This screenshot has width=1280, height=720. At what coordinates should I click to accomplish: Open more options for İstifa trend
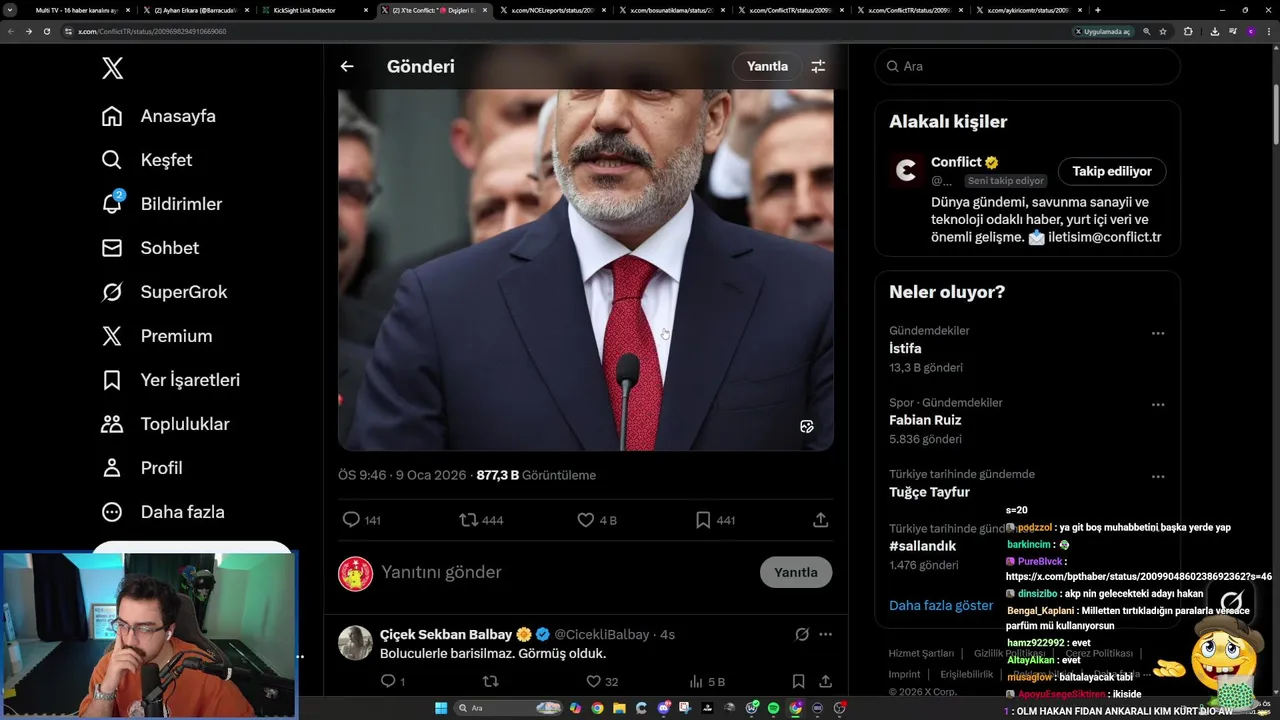click(1157, 333)
